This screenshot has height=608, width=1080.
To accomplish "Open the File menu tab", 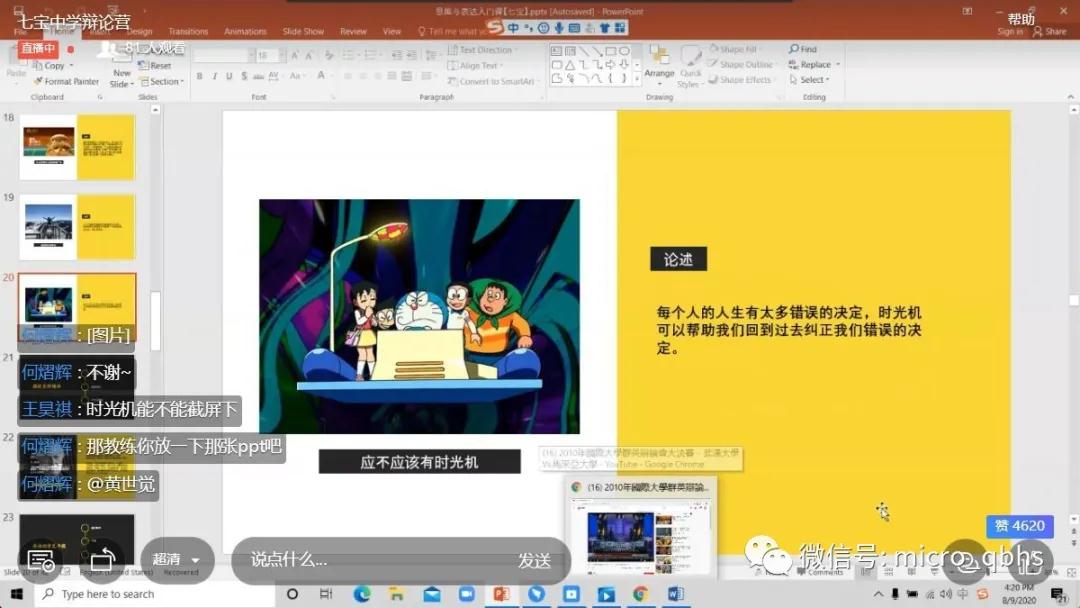I will pos(21,31).
